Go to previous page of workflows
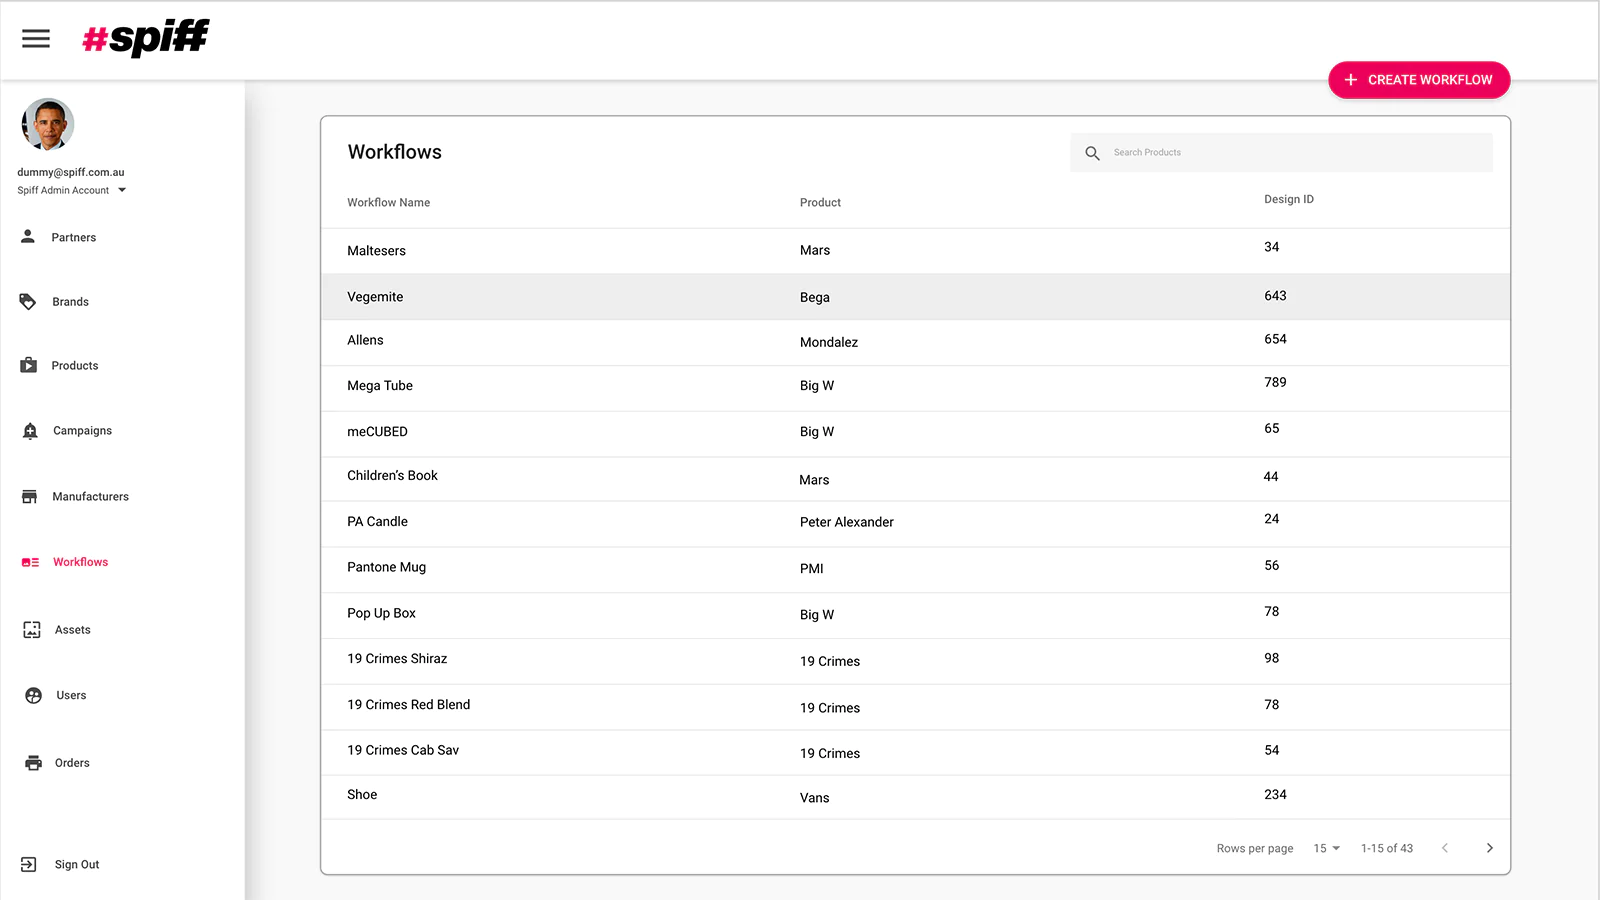 1444,848
